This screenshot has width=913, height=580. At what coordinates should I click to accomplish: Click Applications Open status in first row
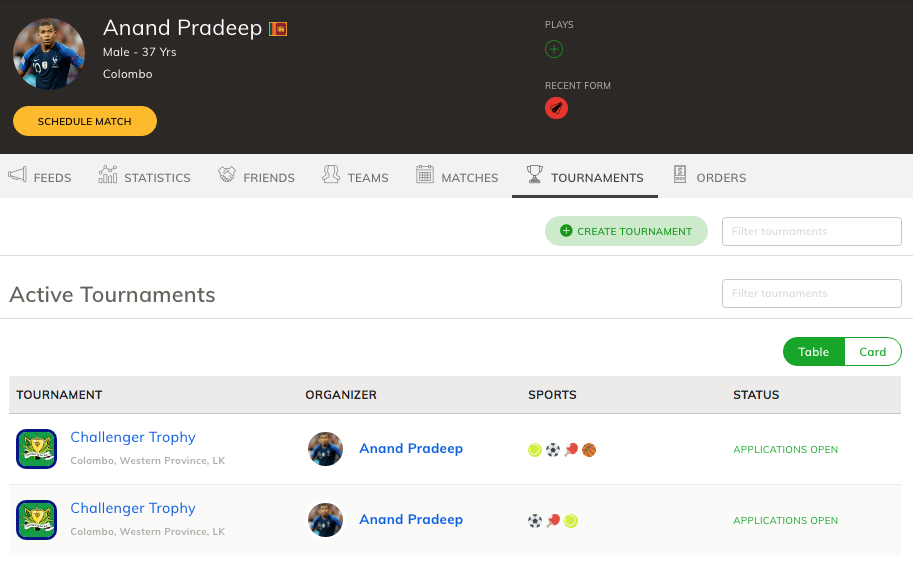pyautogui.click(x=785, y=450)
